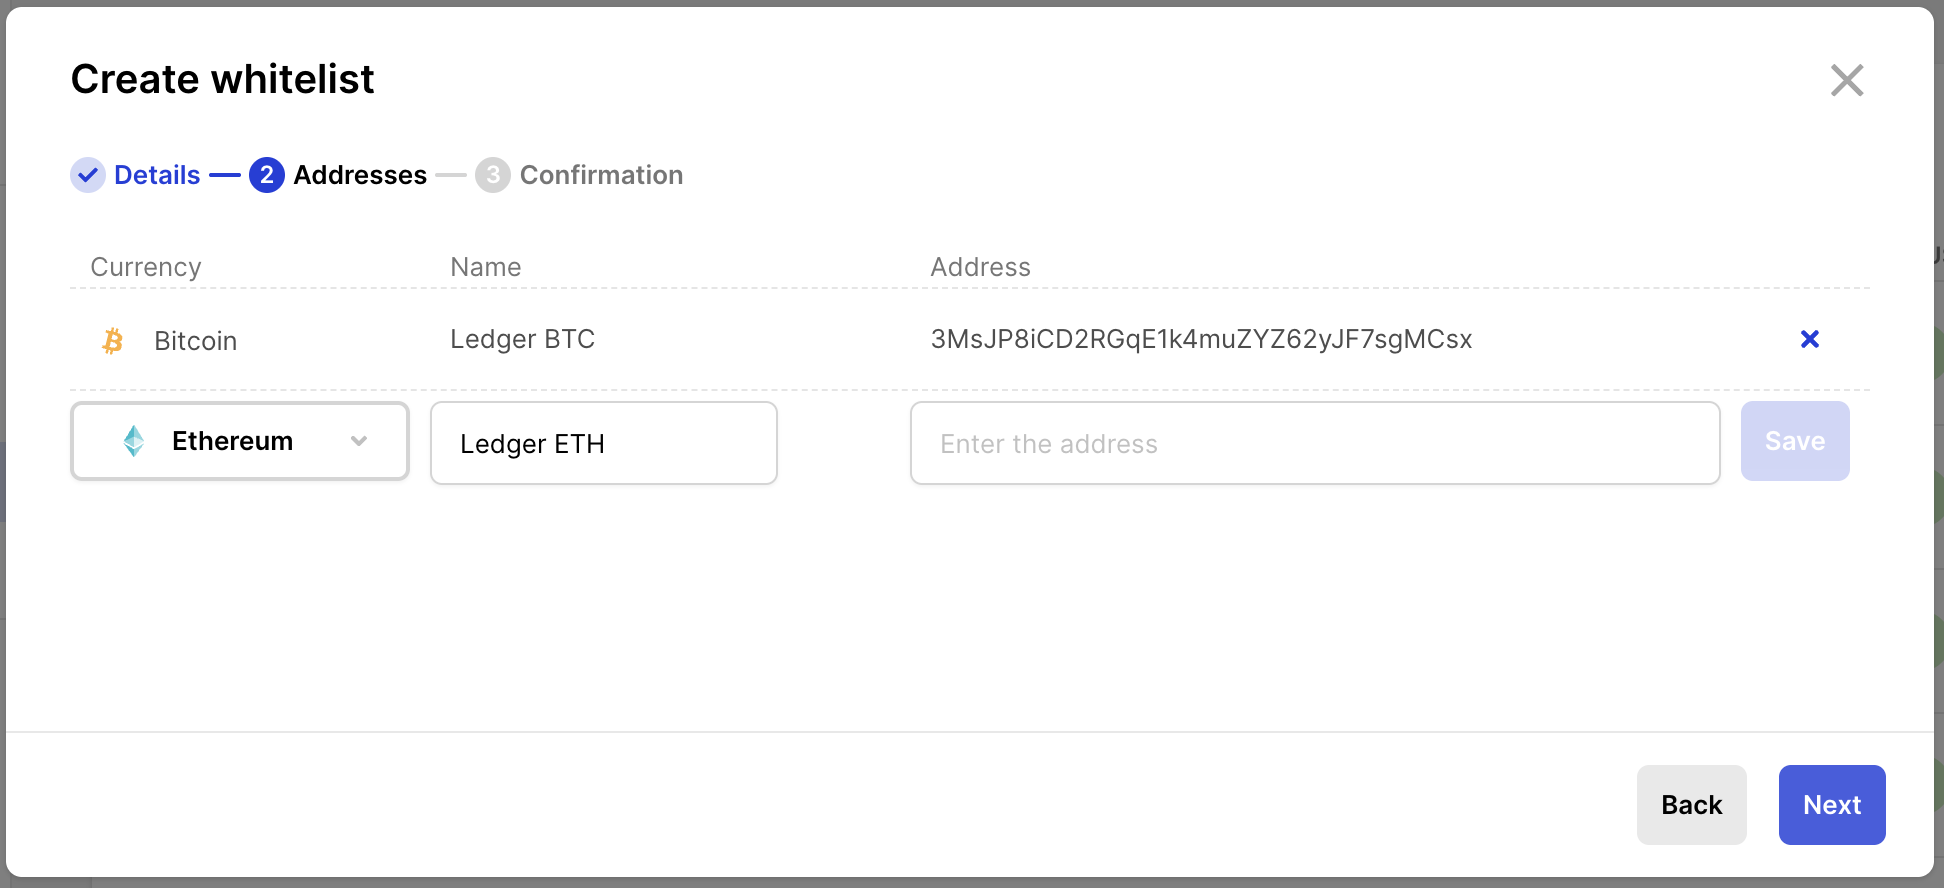The height and width of the screenshot is (888, 1944).
Task: Click the step 2 number circle
Action: point(266,175)
